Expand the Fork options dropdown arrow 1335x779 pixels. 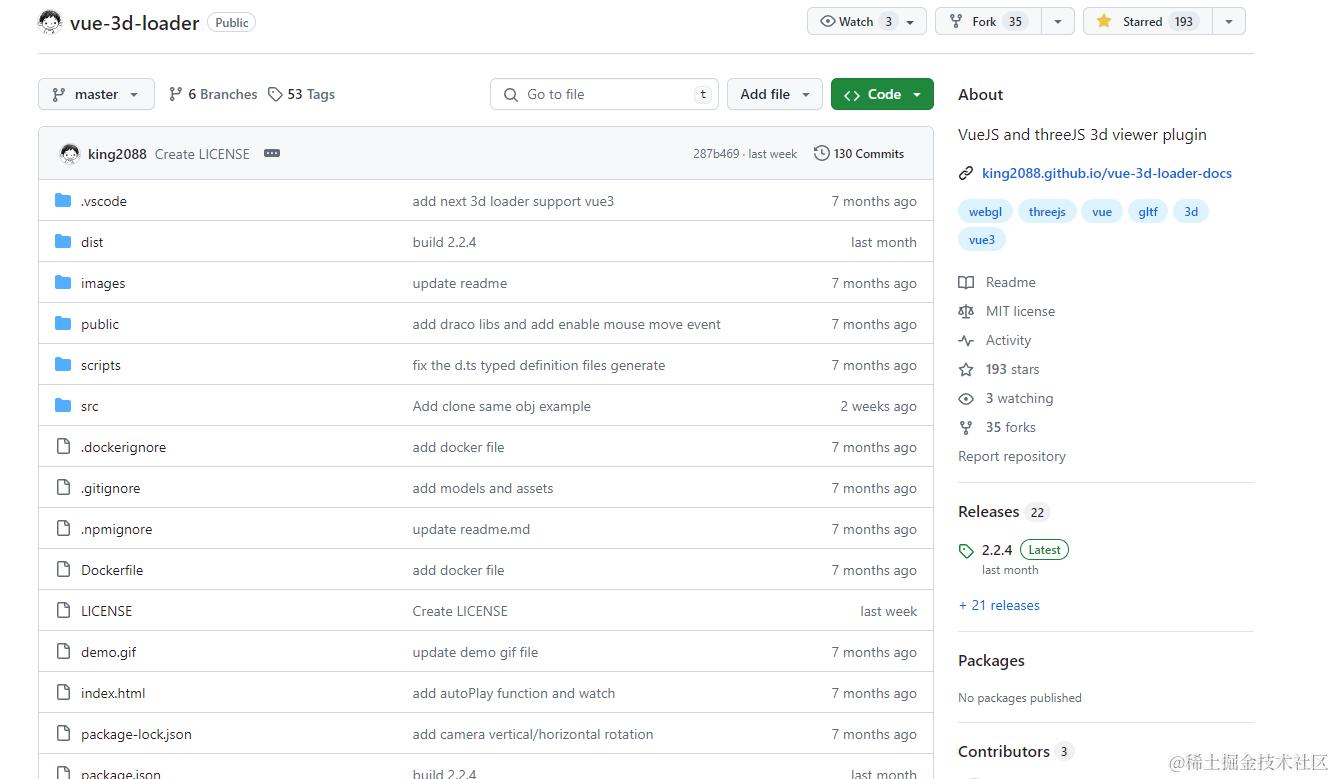[1058, 21]
